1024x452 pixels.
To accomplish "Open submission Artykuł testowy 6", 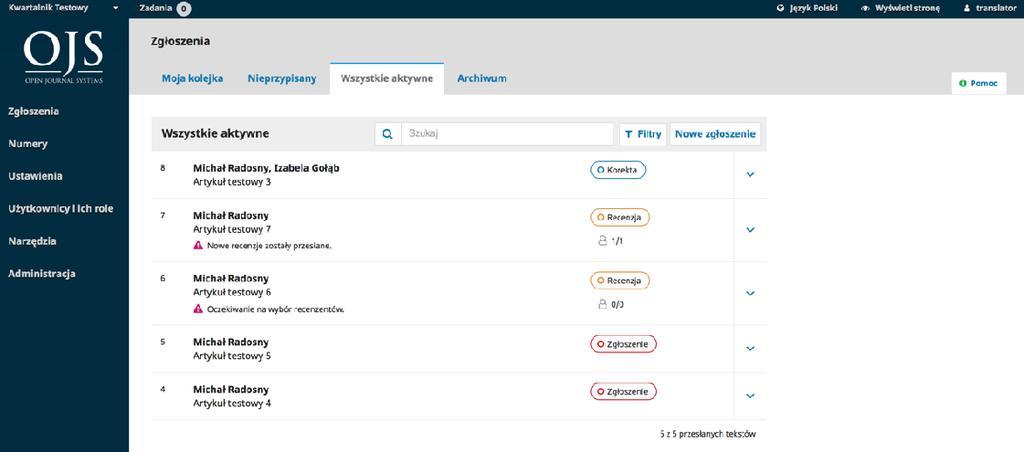I will tap(232, 292).
